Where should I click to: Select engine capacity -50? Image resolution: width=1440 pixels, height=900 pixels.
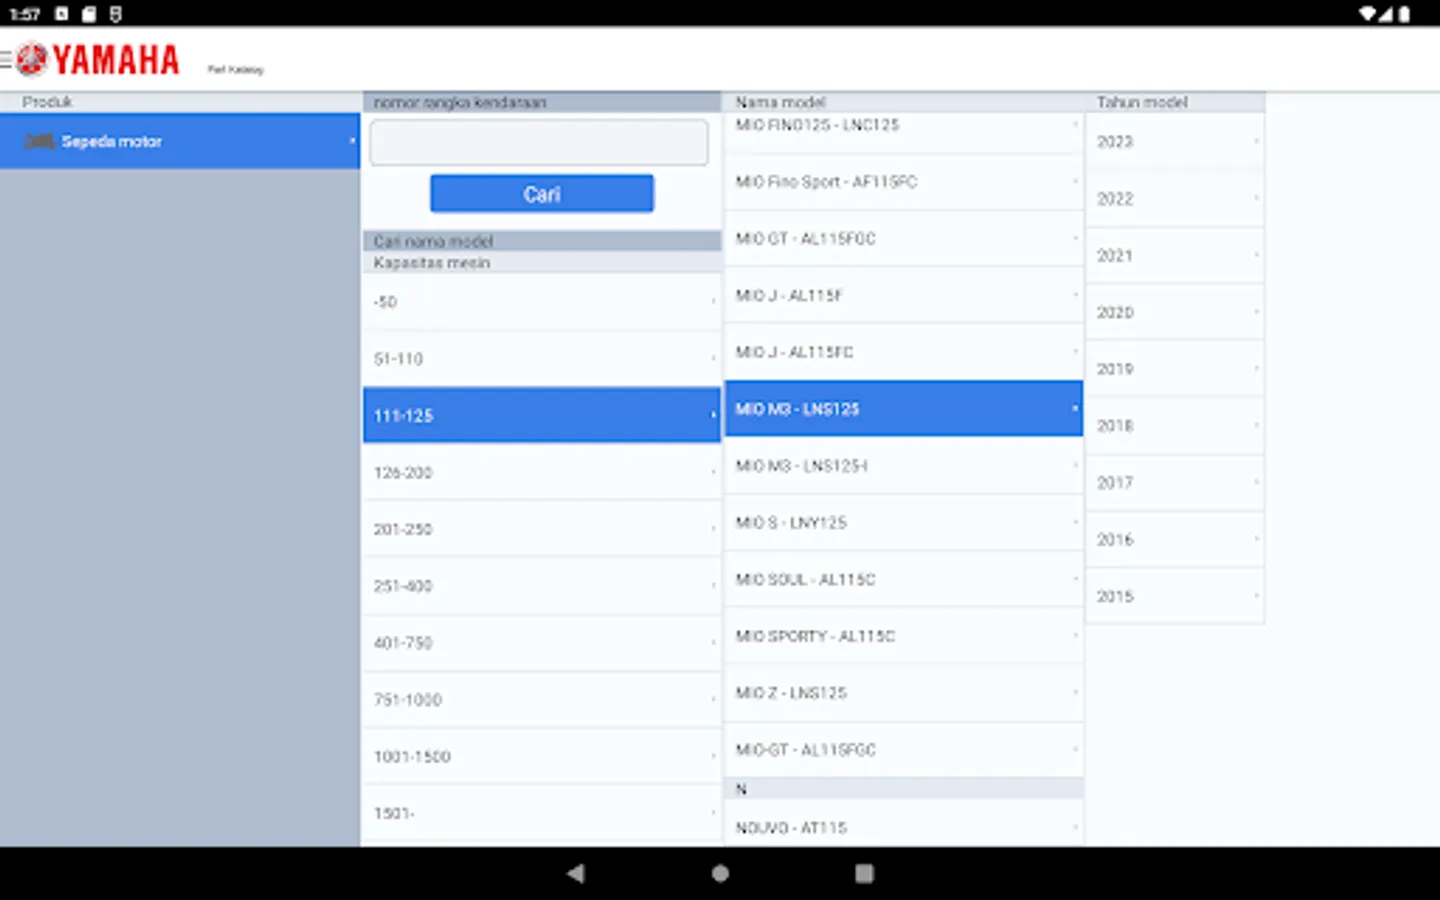[x=541, y=302]
